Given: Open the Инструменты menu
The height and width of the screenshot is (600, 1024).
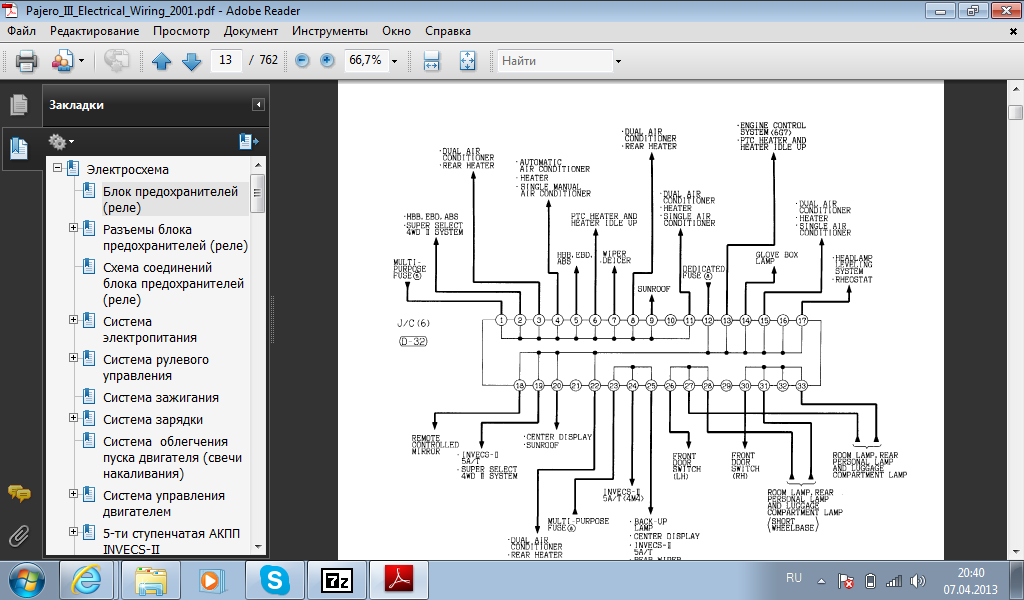Looking at the screenshot, I should [x=329, y=31].
